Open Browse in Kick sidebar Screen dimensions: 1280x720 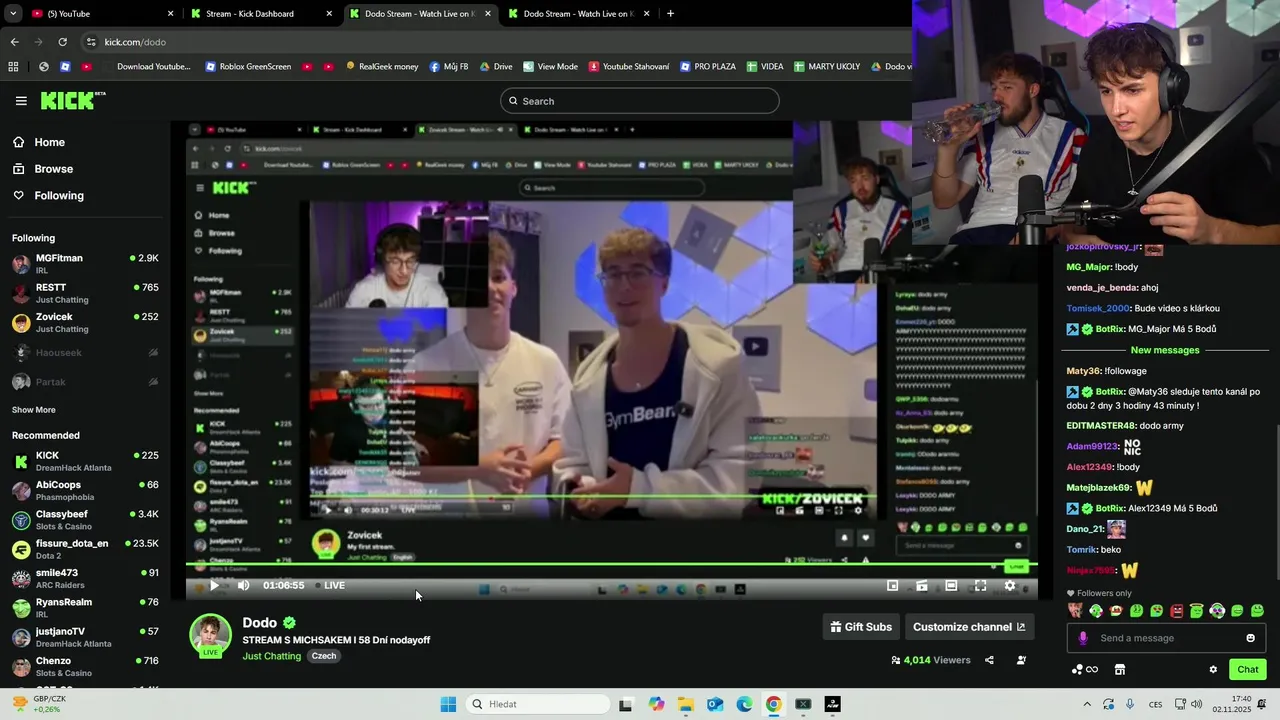(43, 169)
